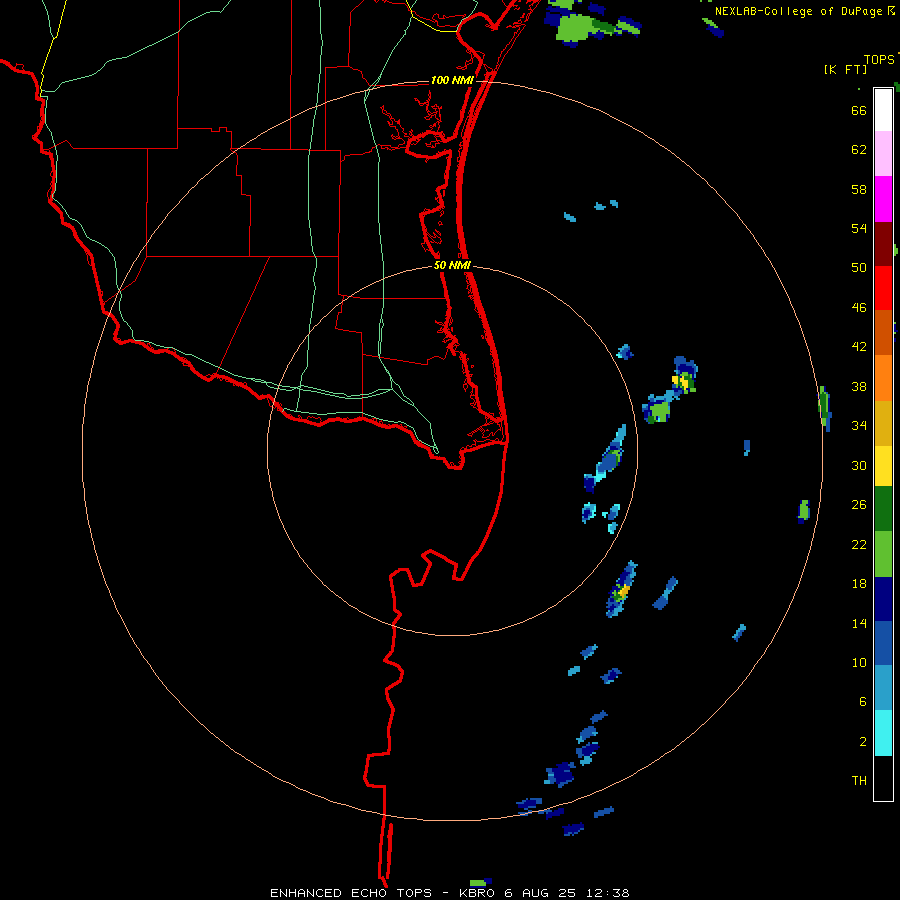Select the '10' legend value
900x900 pixels.
859,663
